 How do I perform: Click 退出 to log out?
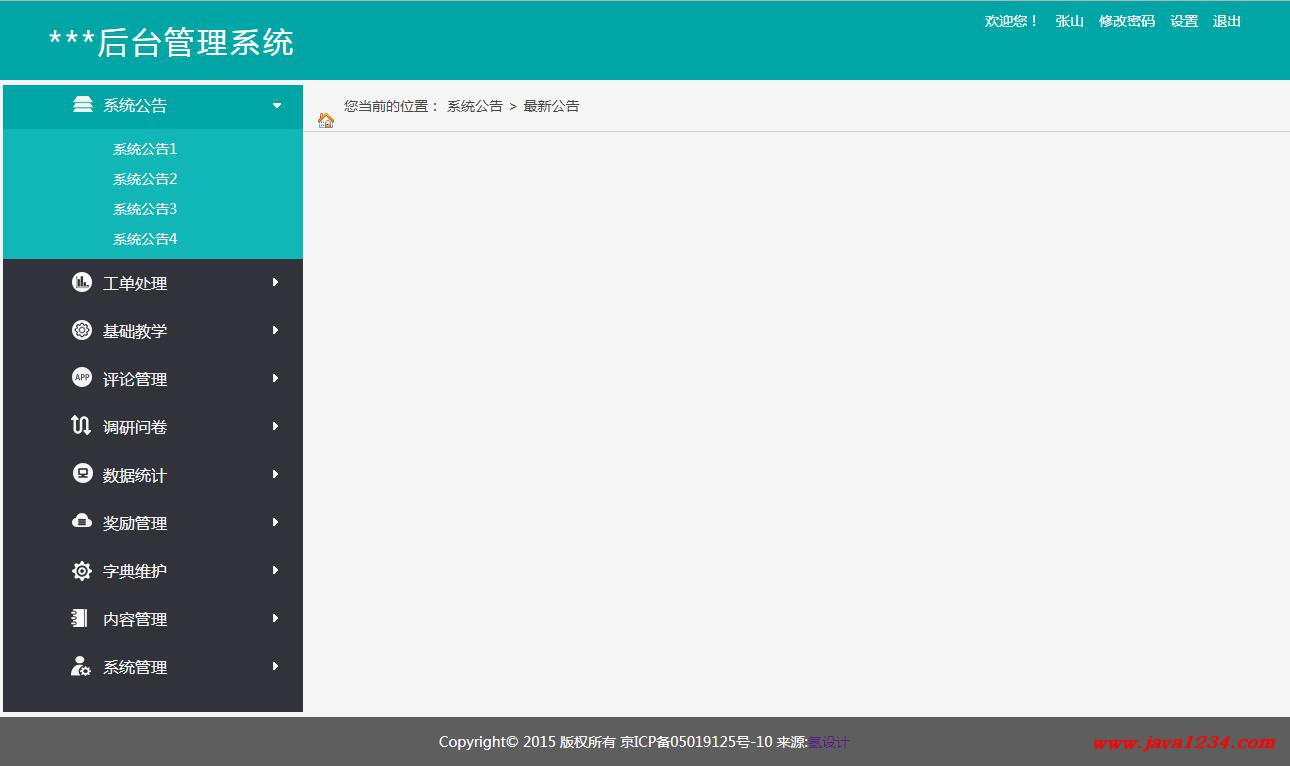tap(1227, 21)
